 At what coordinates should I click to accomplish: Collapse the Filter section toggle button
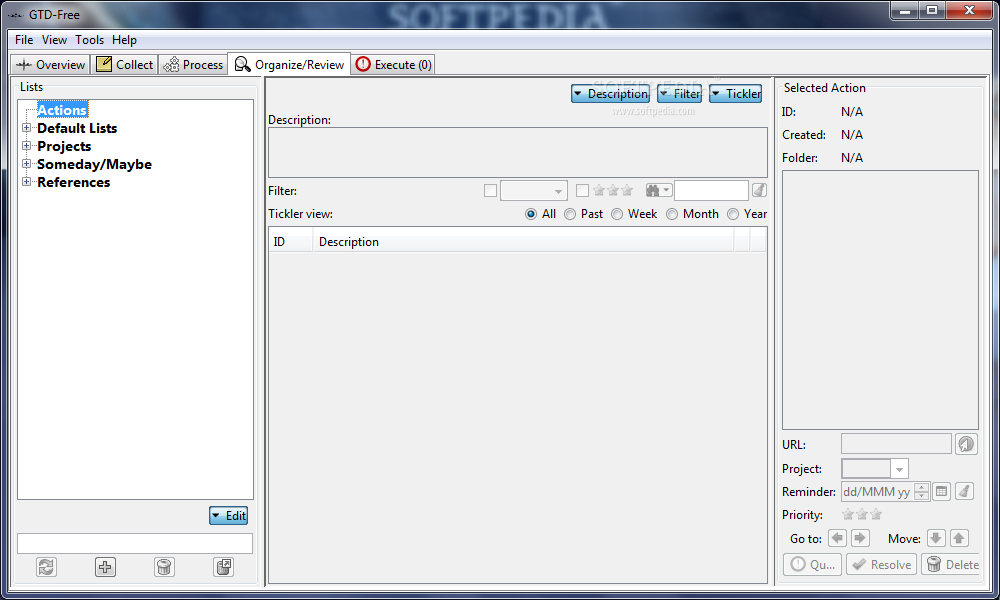pos(680,94)
